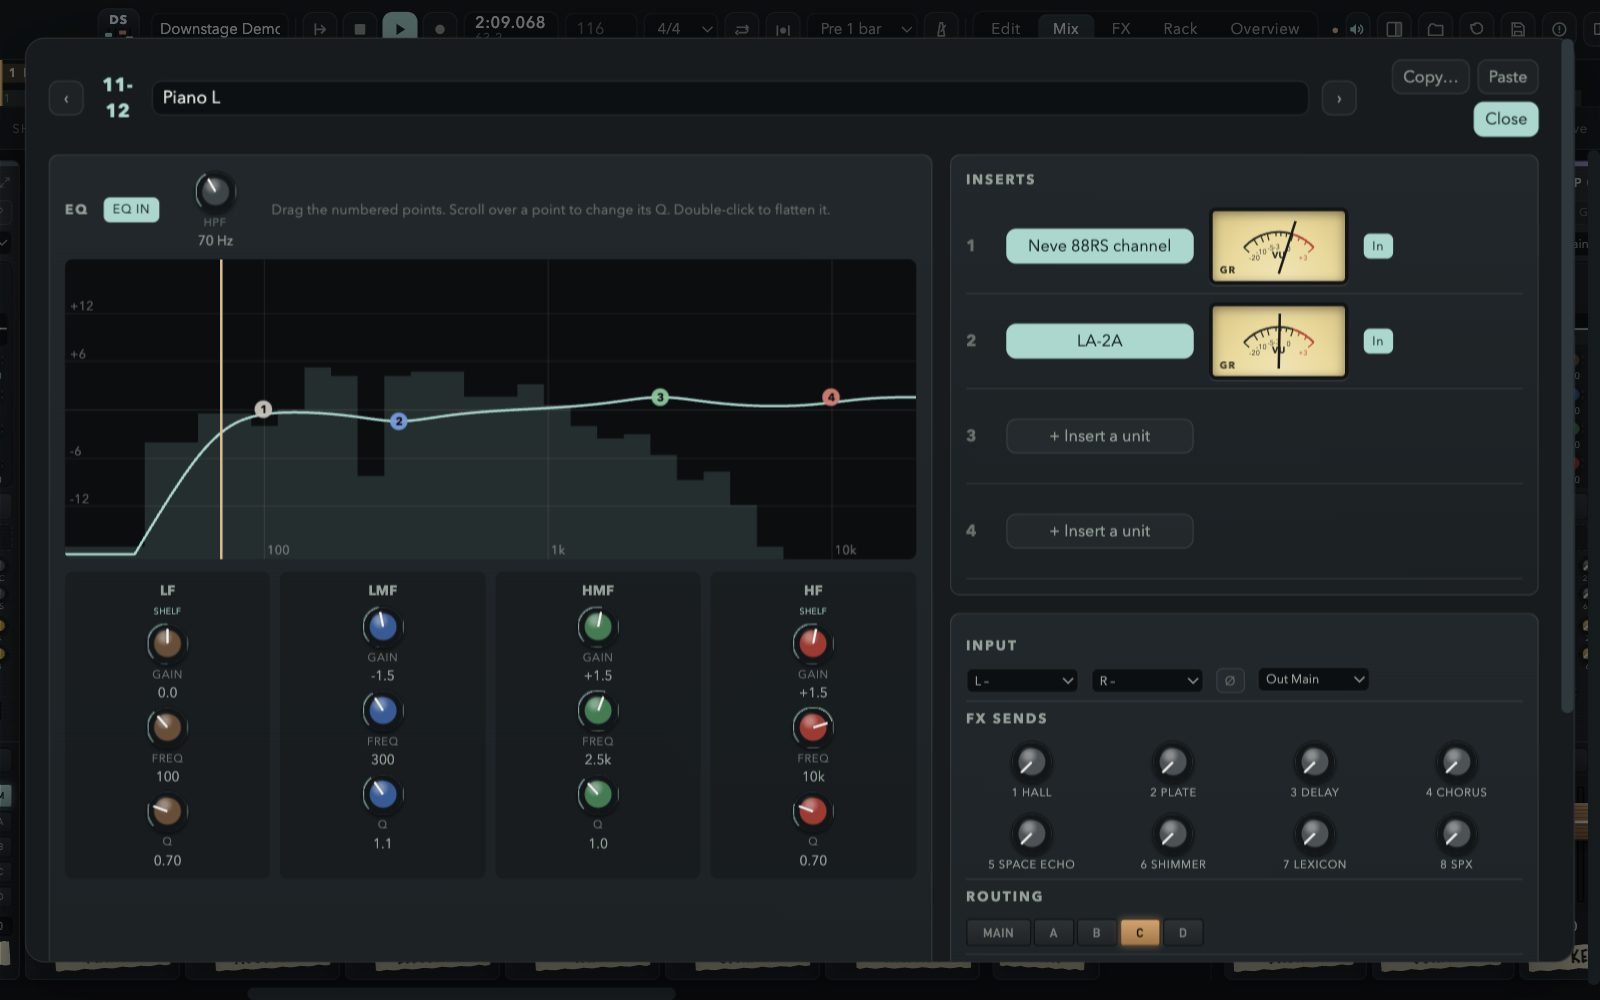Toggle routing bus A
Viewport: 1600px width, 1000px height.
coord(1053,933)
